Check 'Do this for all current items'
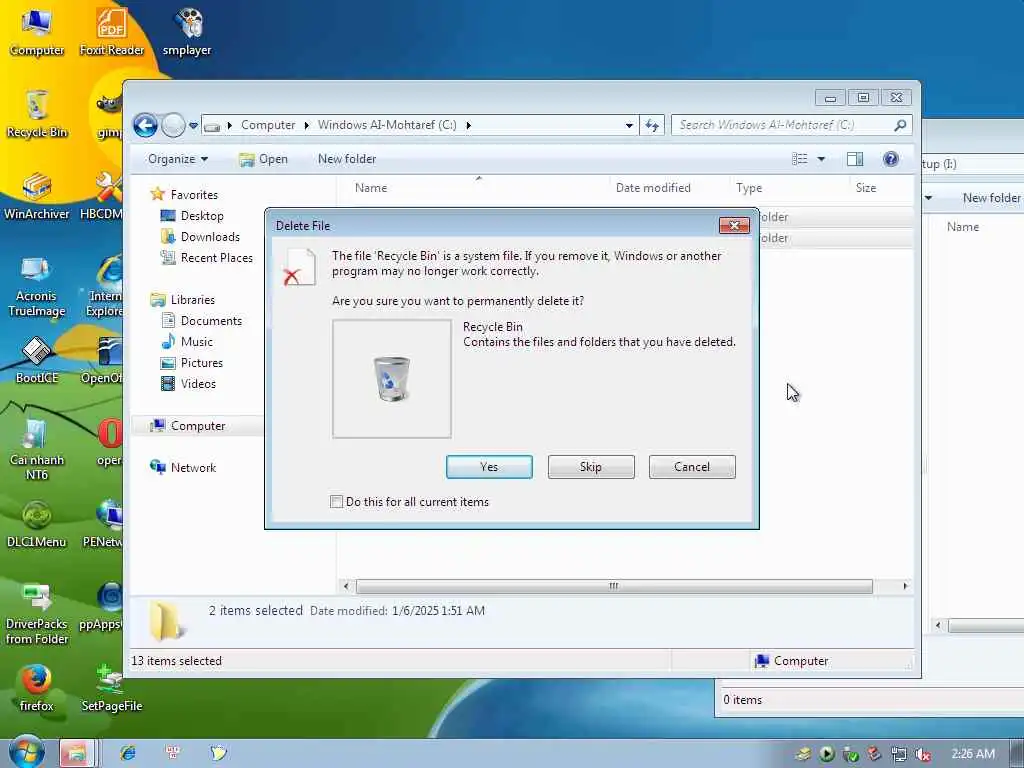 (x=336, y=502)
